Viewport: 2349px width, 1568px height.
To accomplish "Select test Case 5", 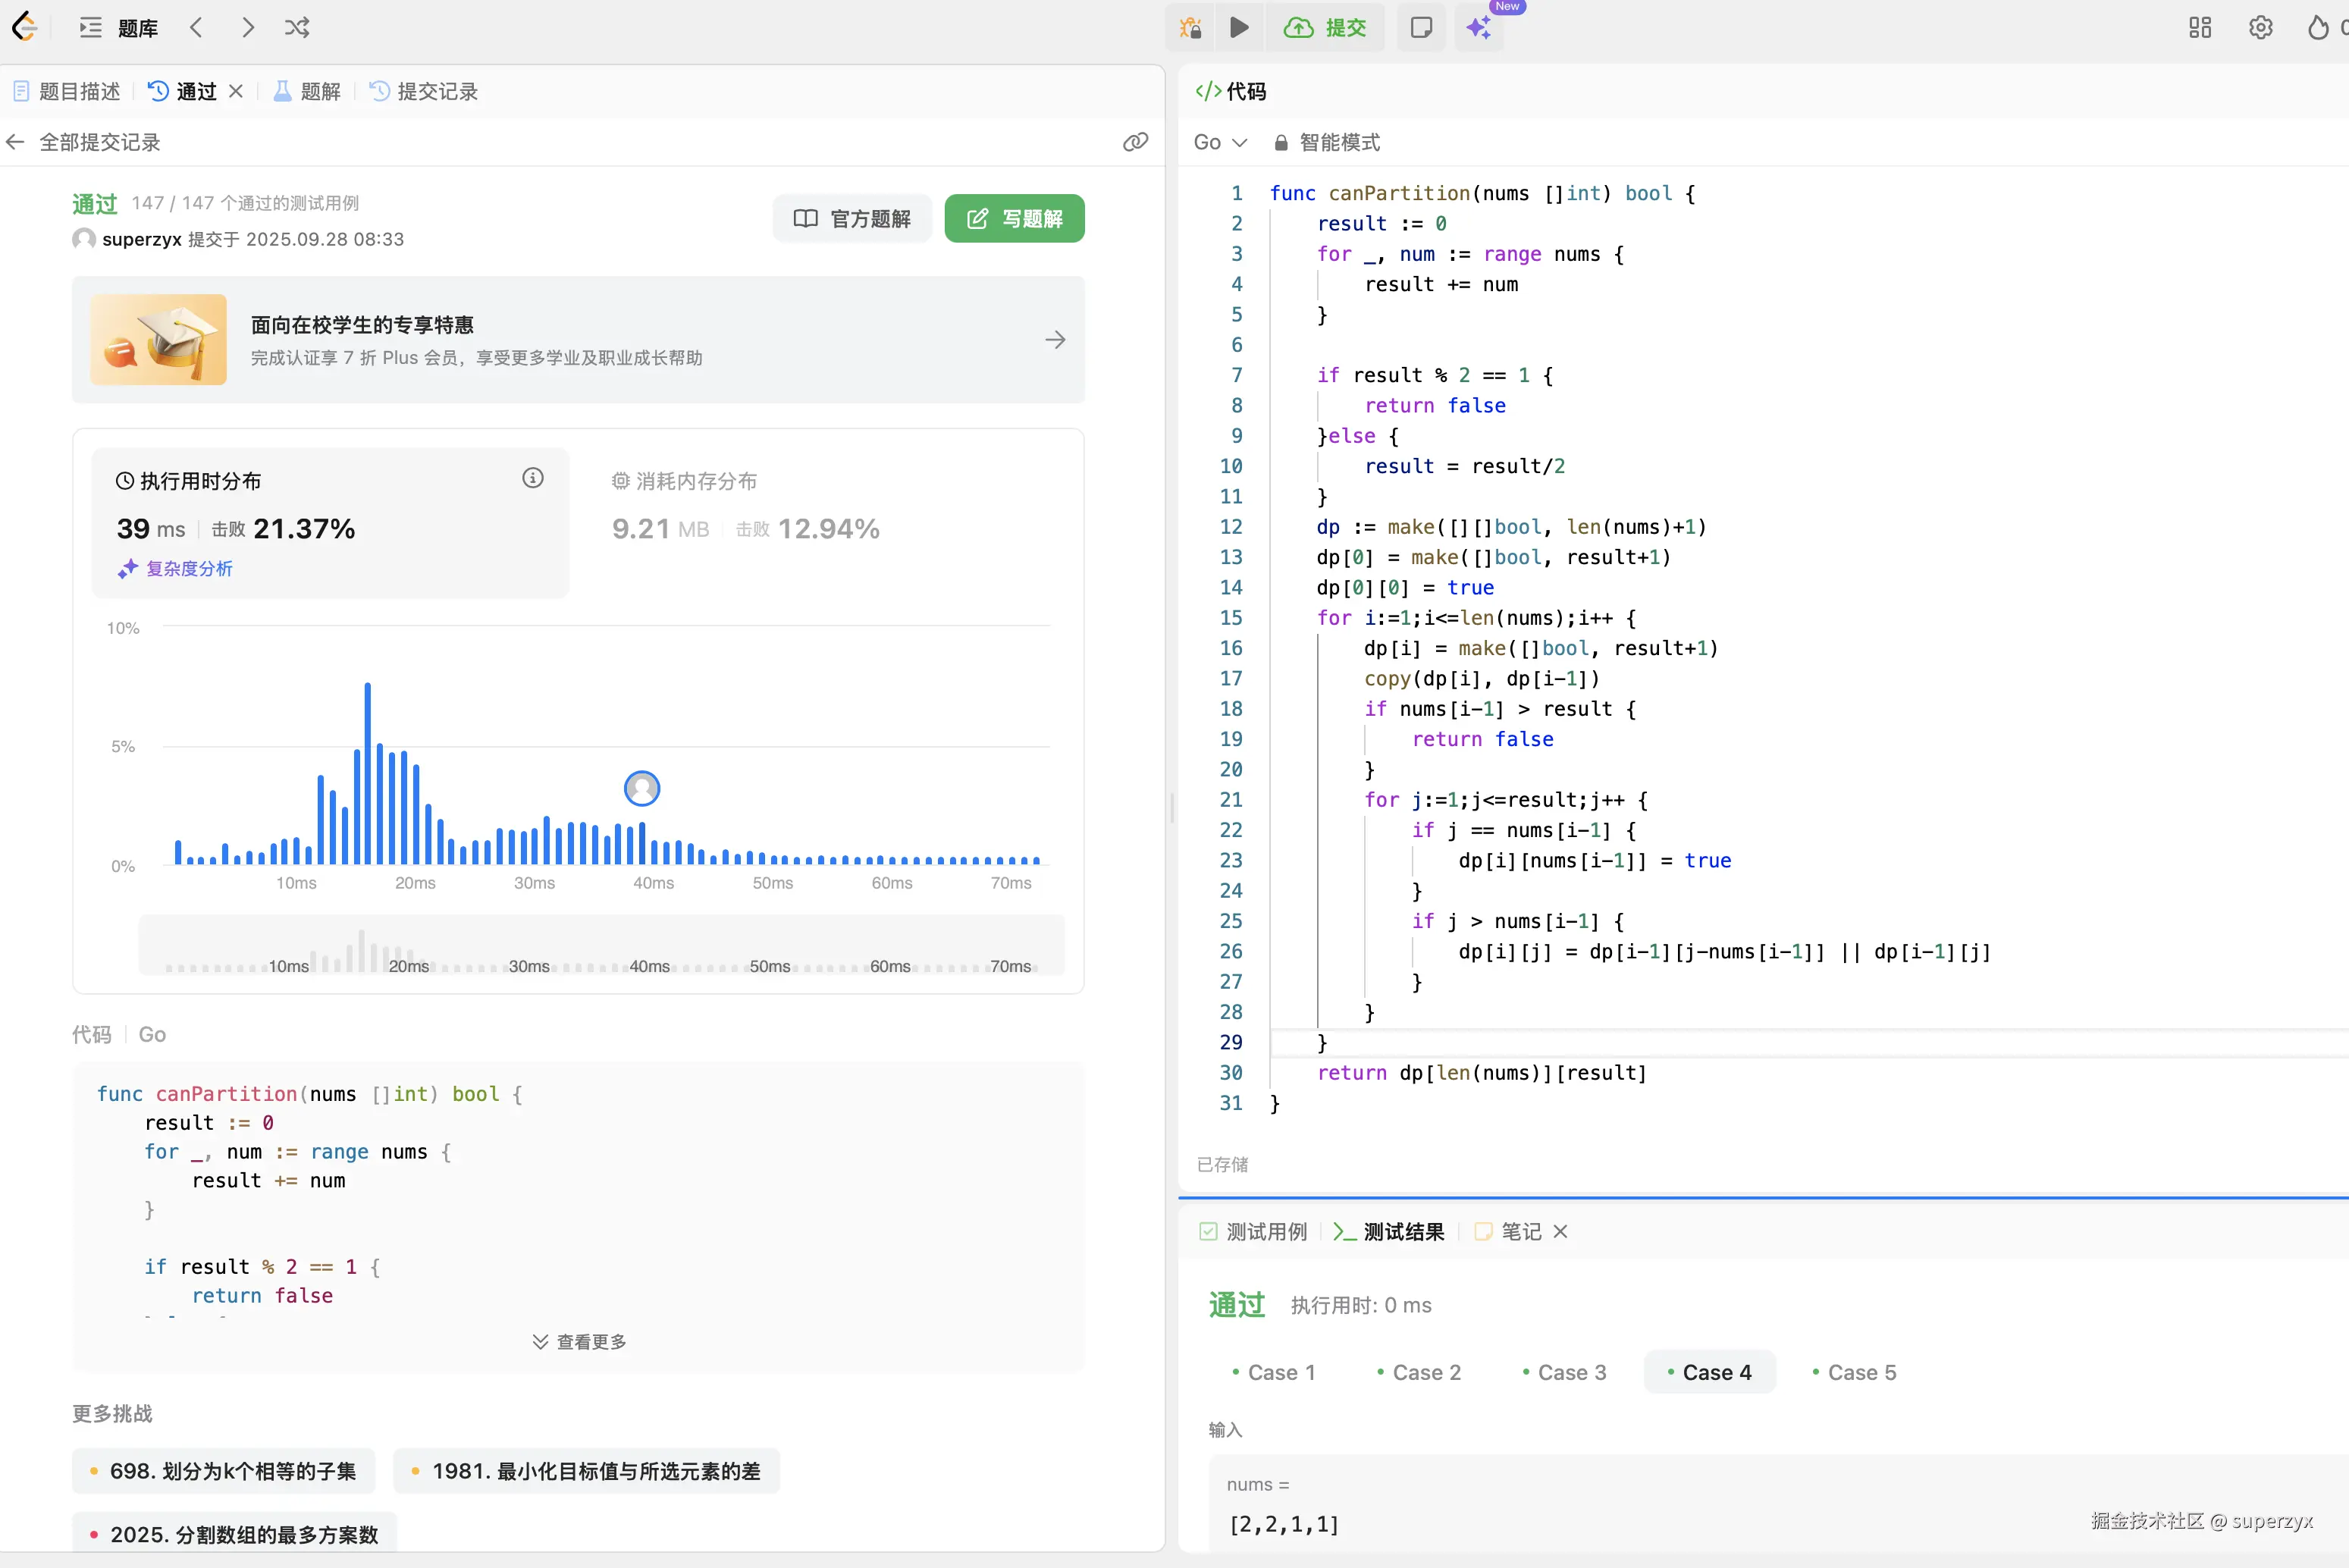I will tap(1853, 1372).
